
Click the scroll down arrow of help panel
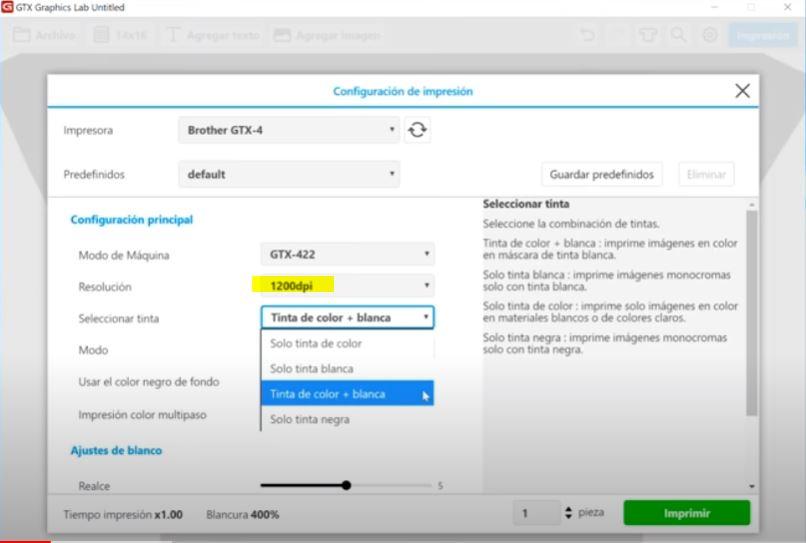(x=752, y=486)
